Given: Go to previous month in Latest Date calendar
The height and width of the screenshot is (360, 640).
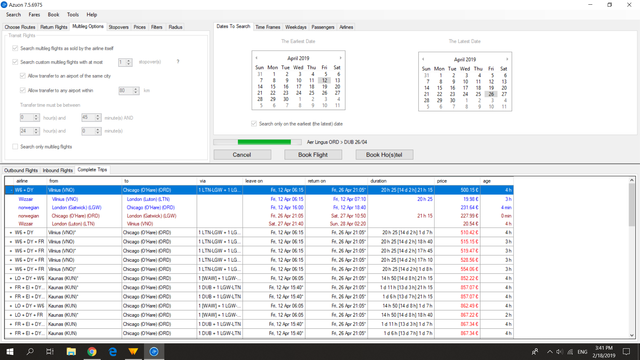Looking at the screenshot, I should 423,59.
